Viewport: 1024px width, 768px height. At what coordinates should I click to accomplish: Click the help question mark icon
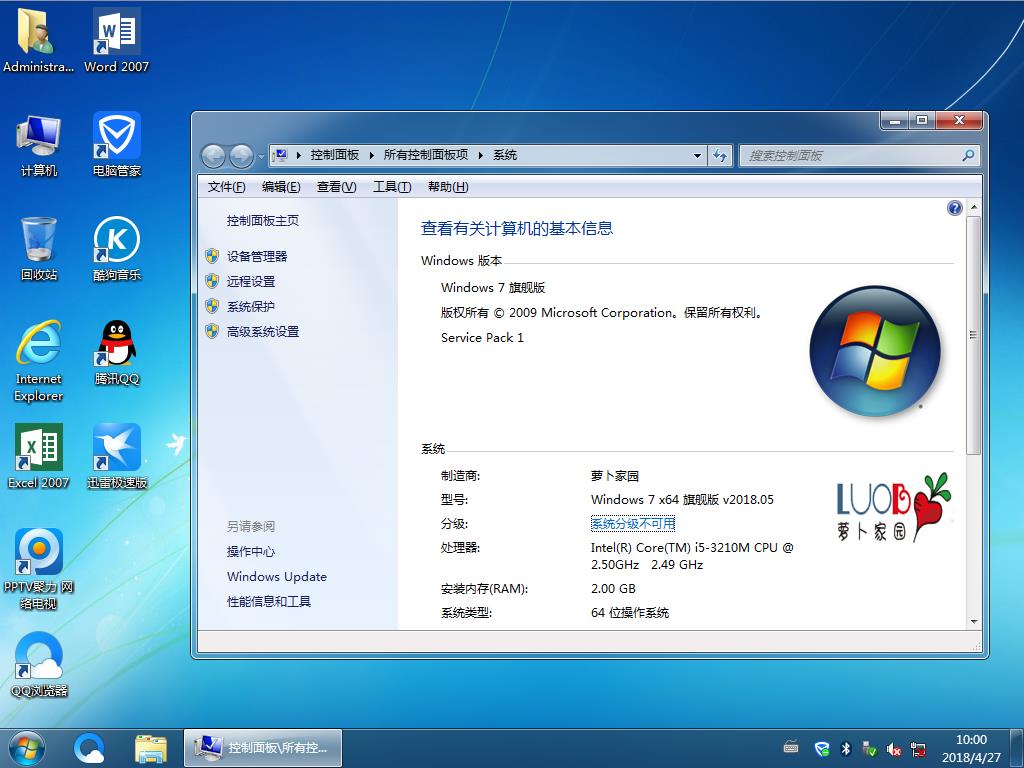click(954, 208)
